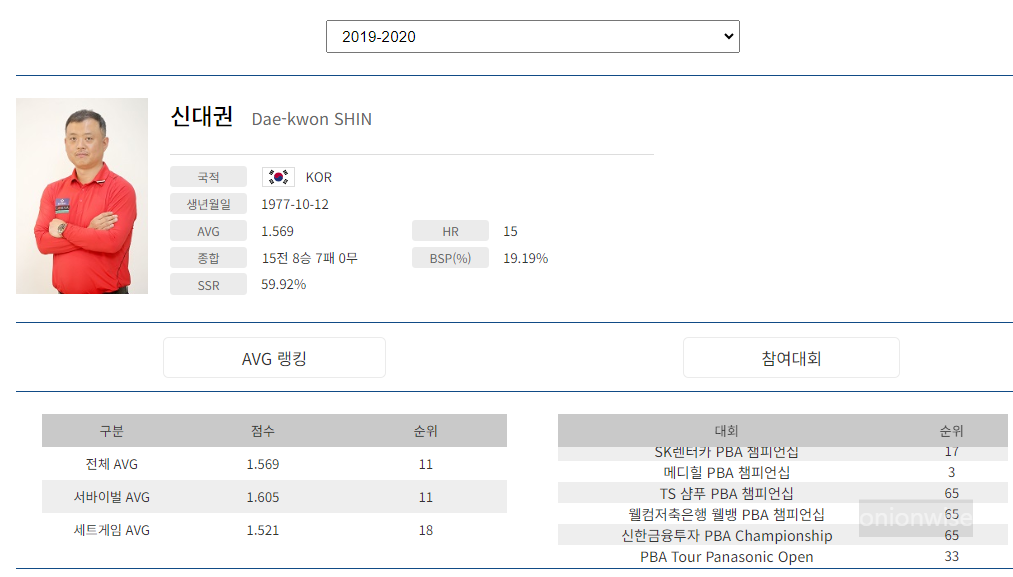Click the AVG stat label
Image resolution: width=1013 pixels, height=577 pixels.
click(208, 230)
